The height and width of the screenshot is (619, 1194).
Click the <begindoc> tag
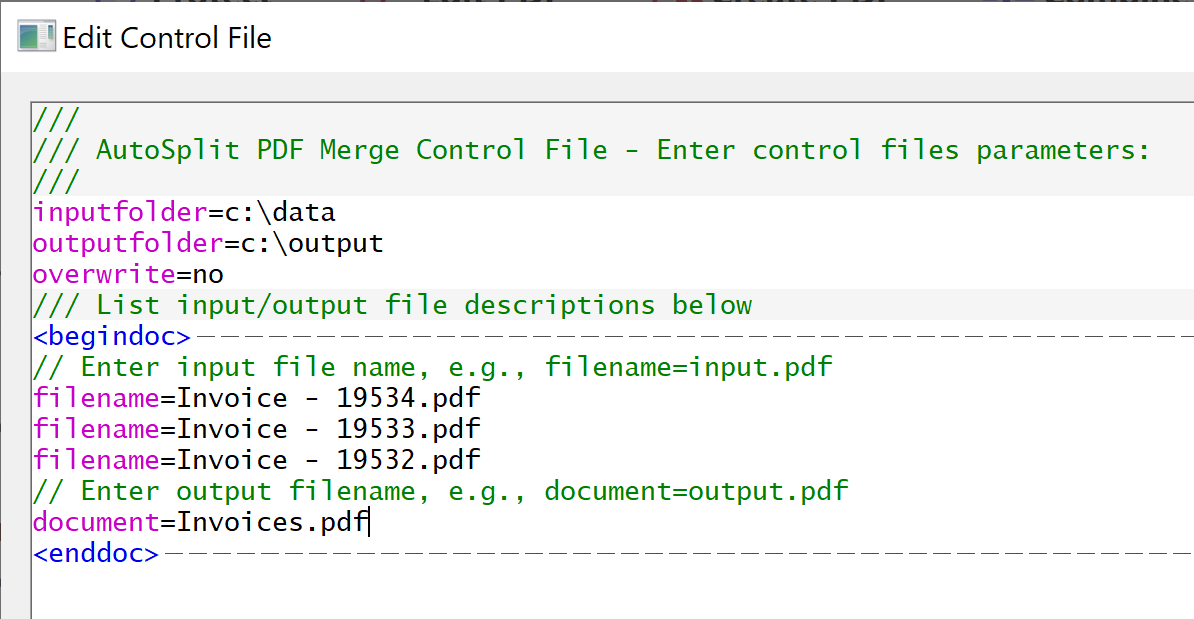[x=112, y=336]
